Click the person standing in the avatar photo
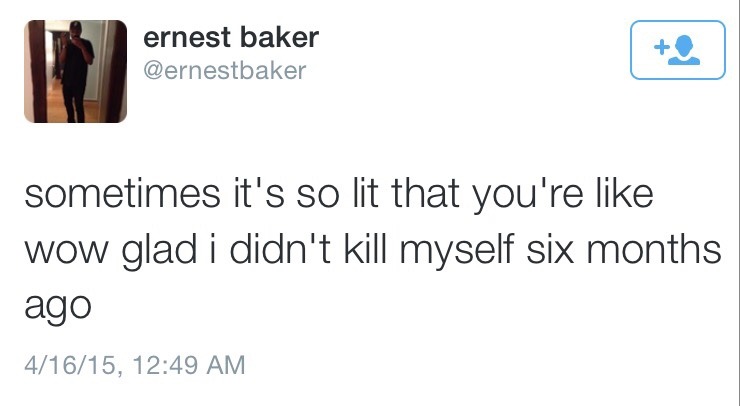 coord(75,71)
